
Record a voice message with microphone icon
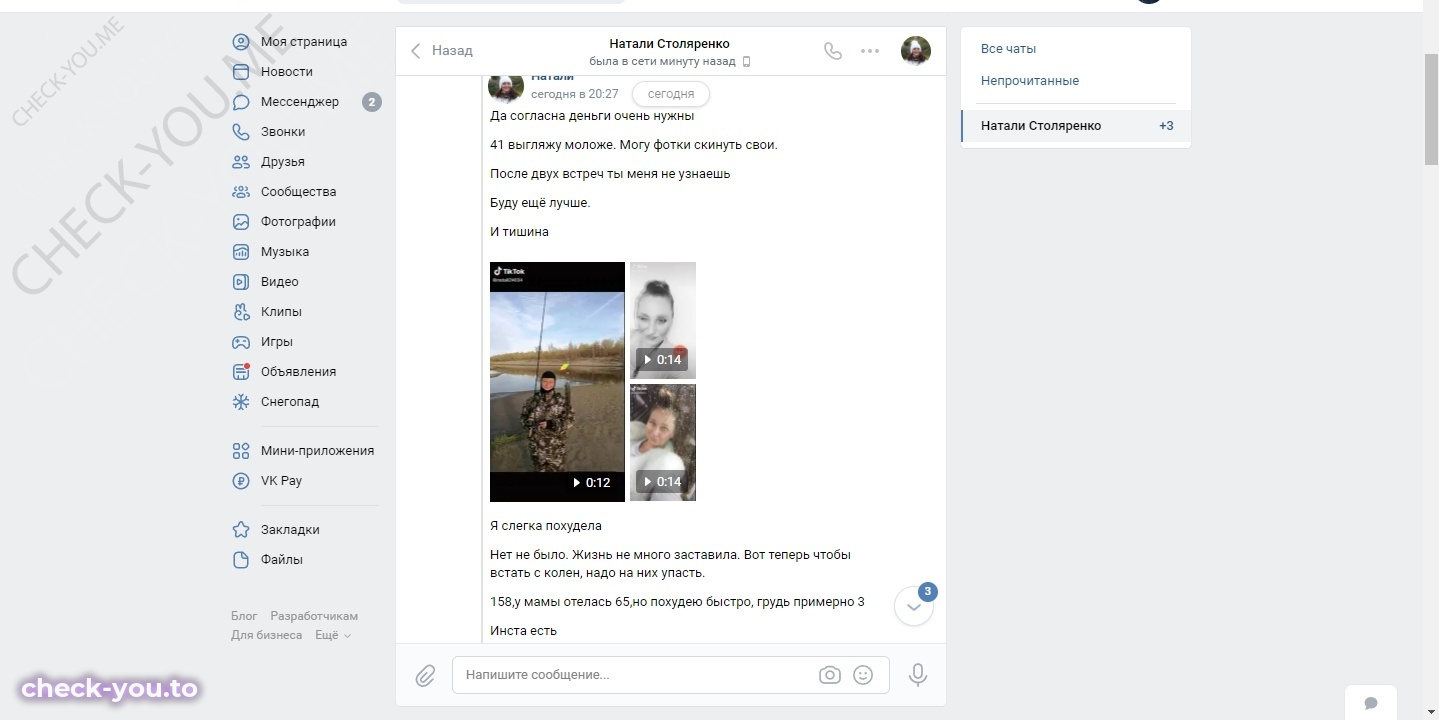(918, 675)
